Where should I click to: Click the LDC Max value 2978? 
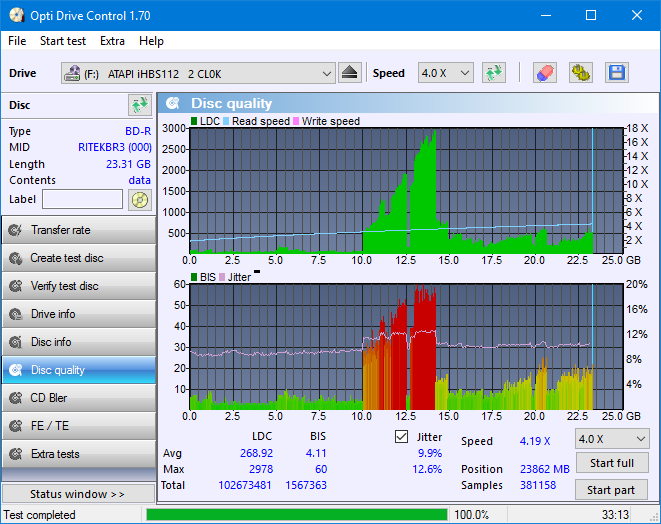(x=261, y=469)
